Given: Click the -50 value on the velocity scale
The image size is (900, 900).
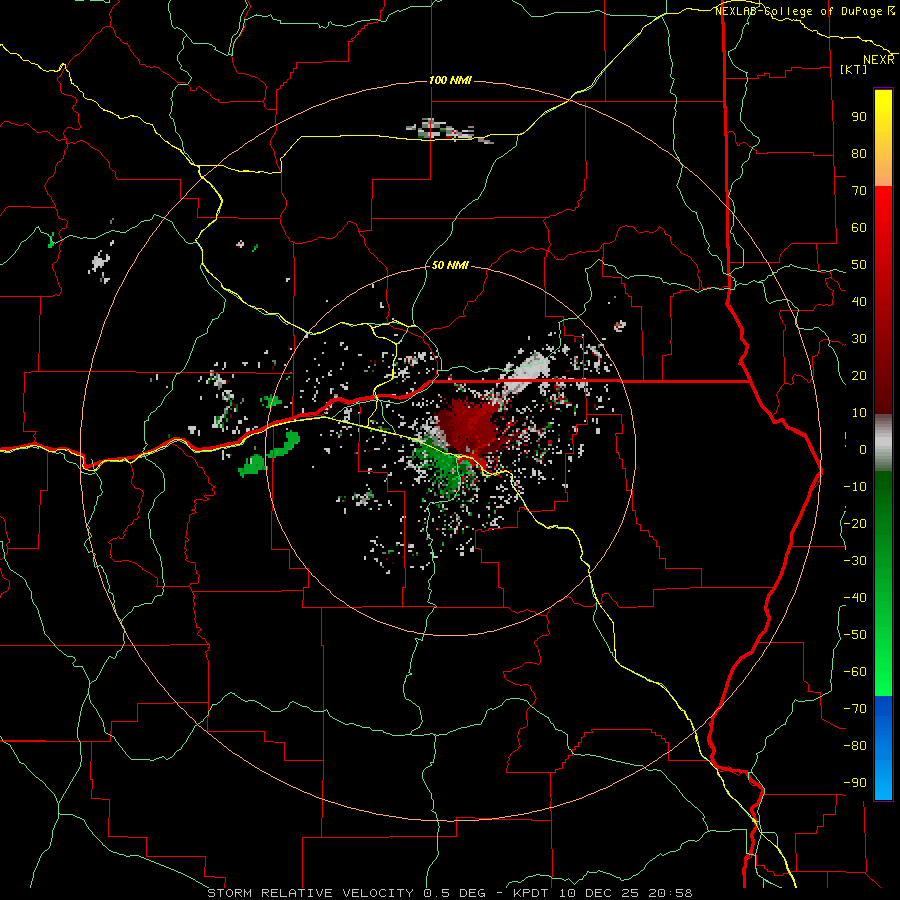Looking at the screenshot, I should [855, 634].
